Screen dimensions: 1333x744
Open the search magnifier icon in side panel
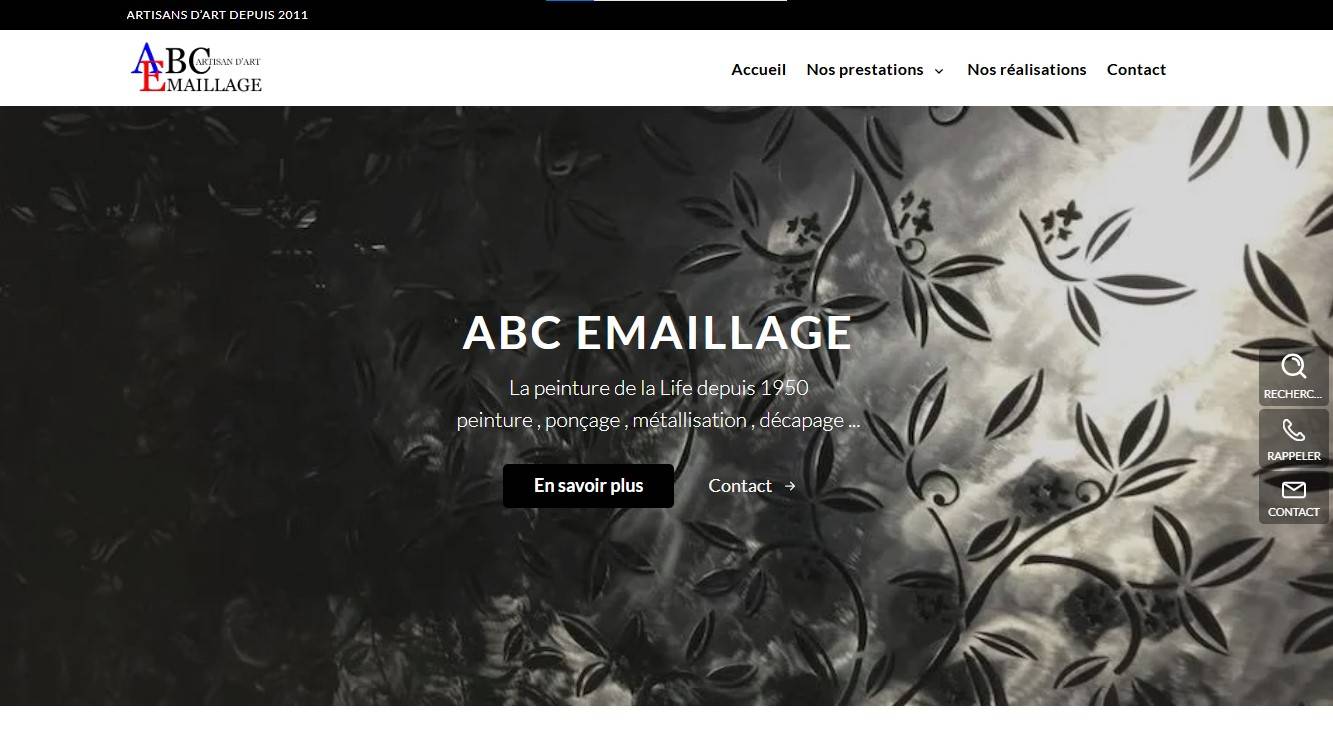click(1294, 366)
